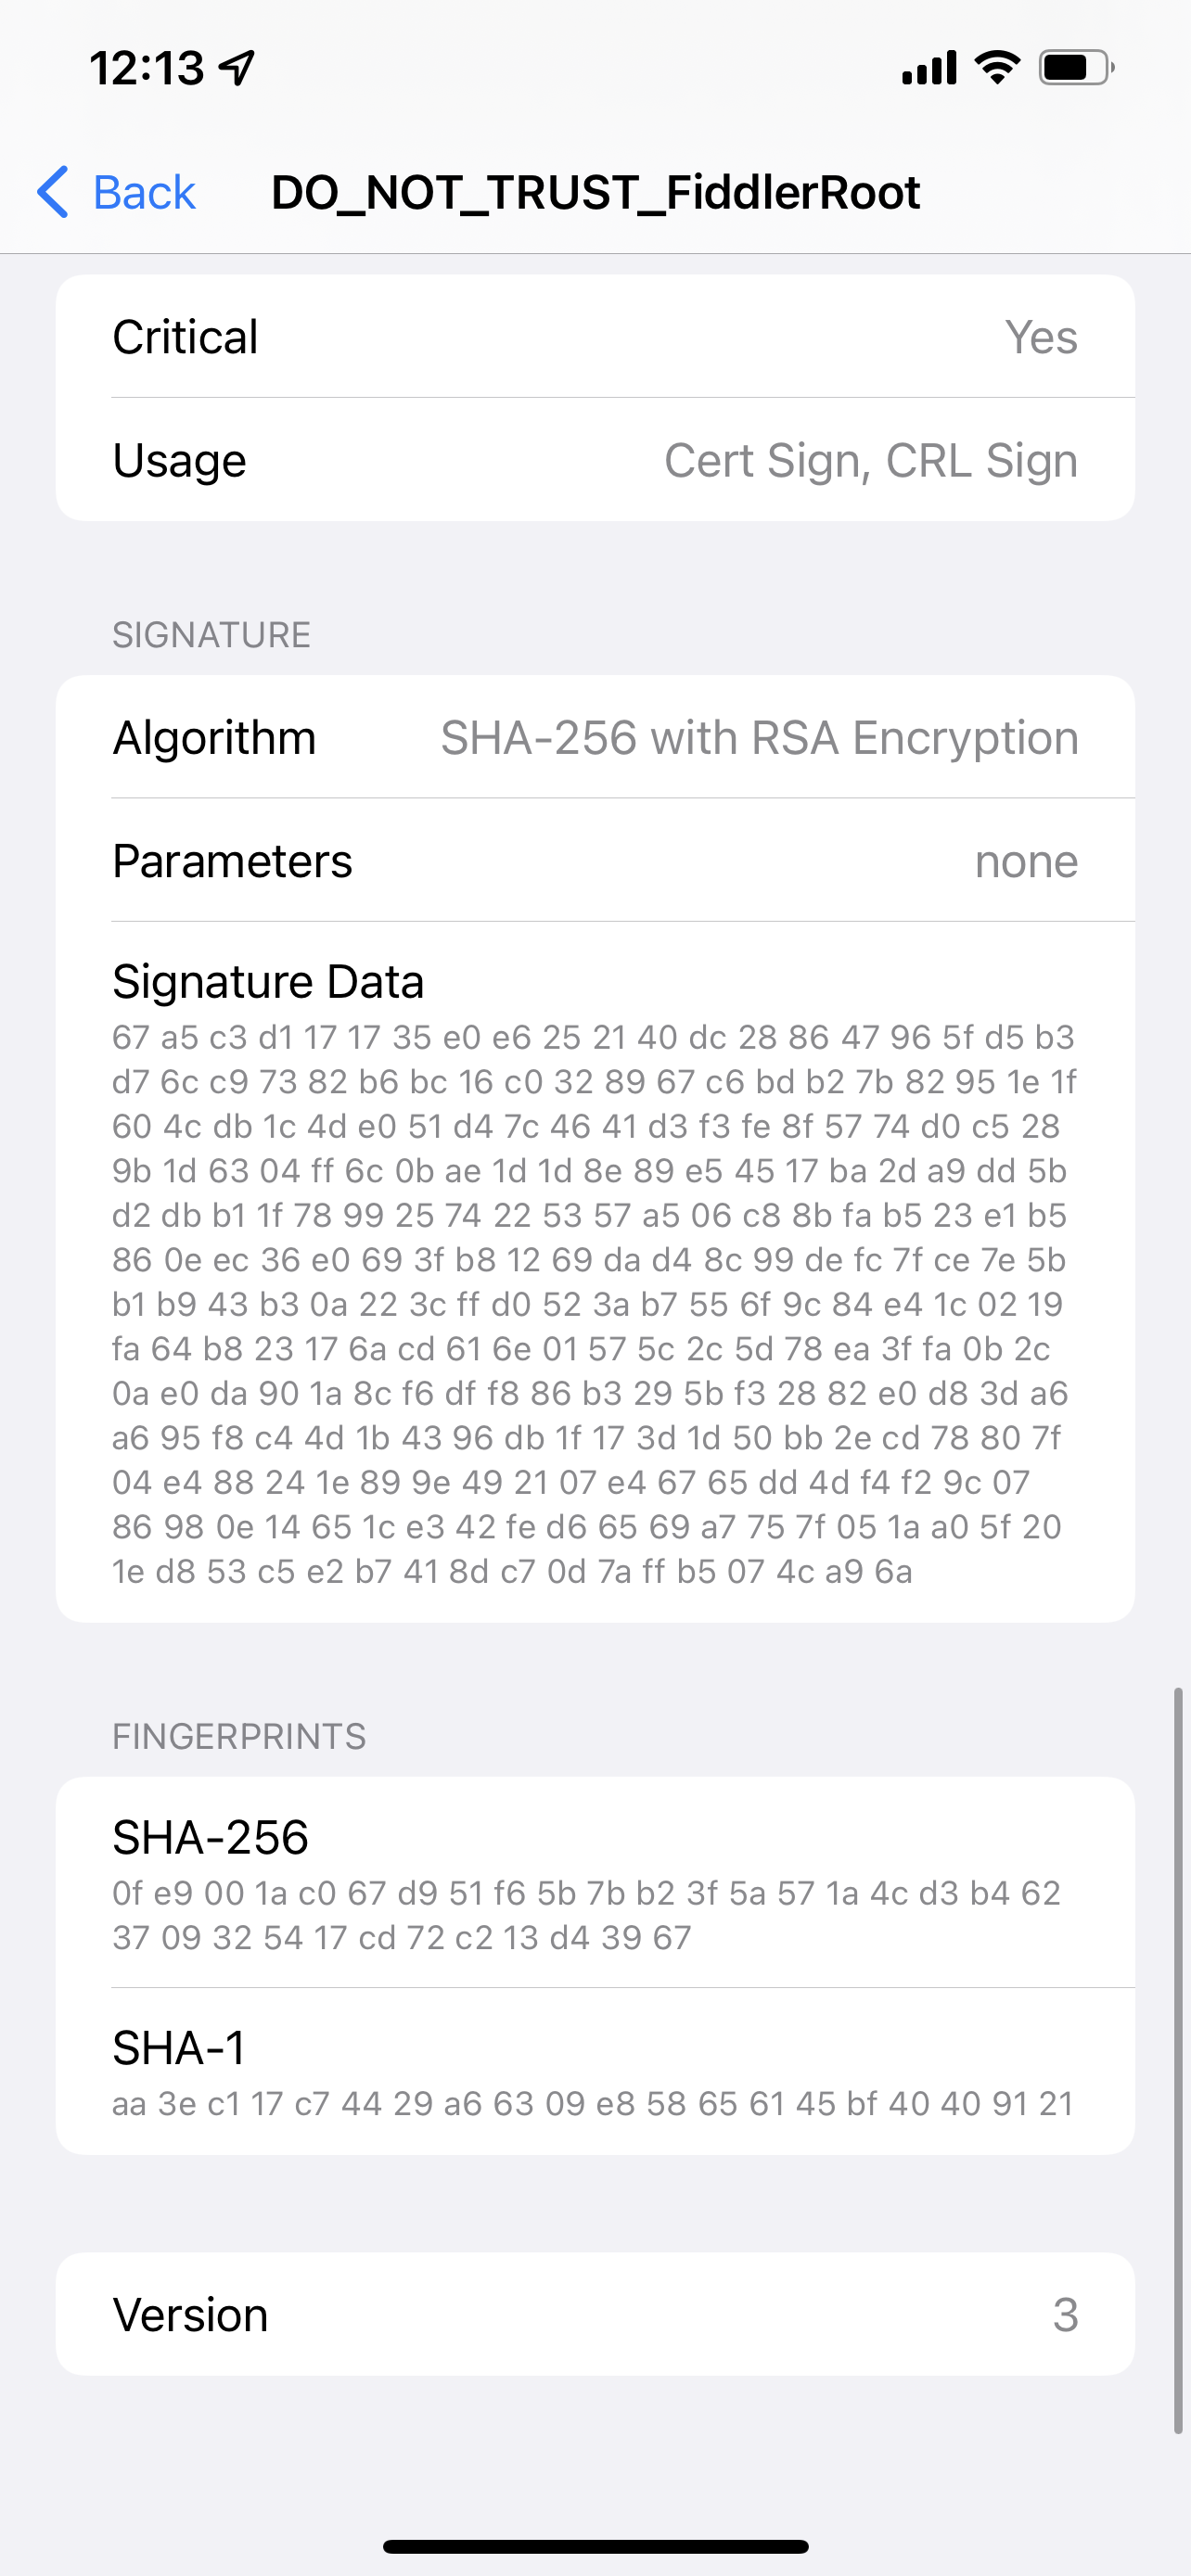Tap the battery indicator icon

pos(1076,68)
